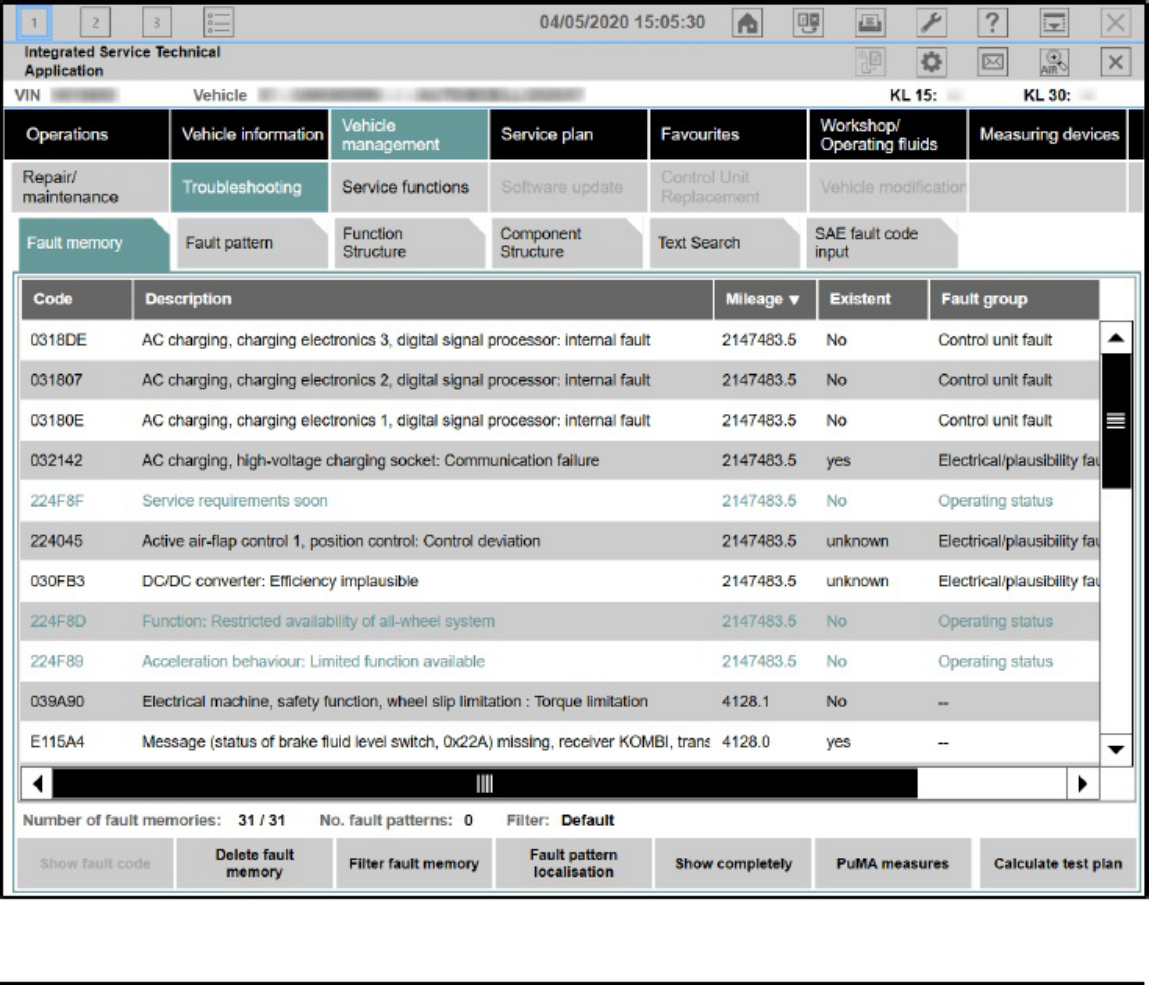Select the Troubleshooting sub-tab
This screenshot has height=985, width=1149.
[x=250, y=187]
